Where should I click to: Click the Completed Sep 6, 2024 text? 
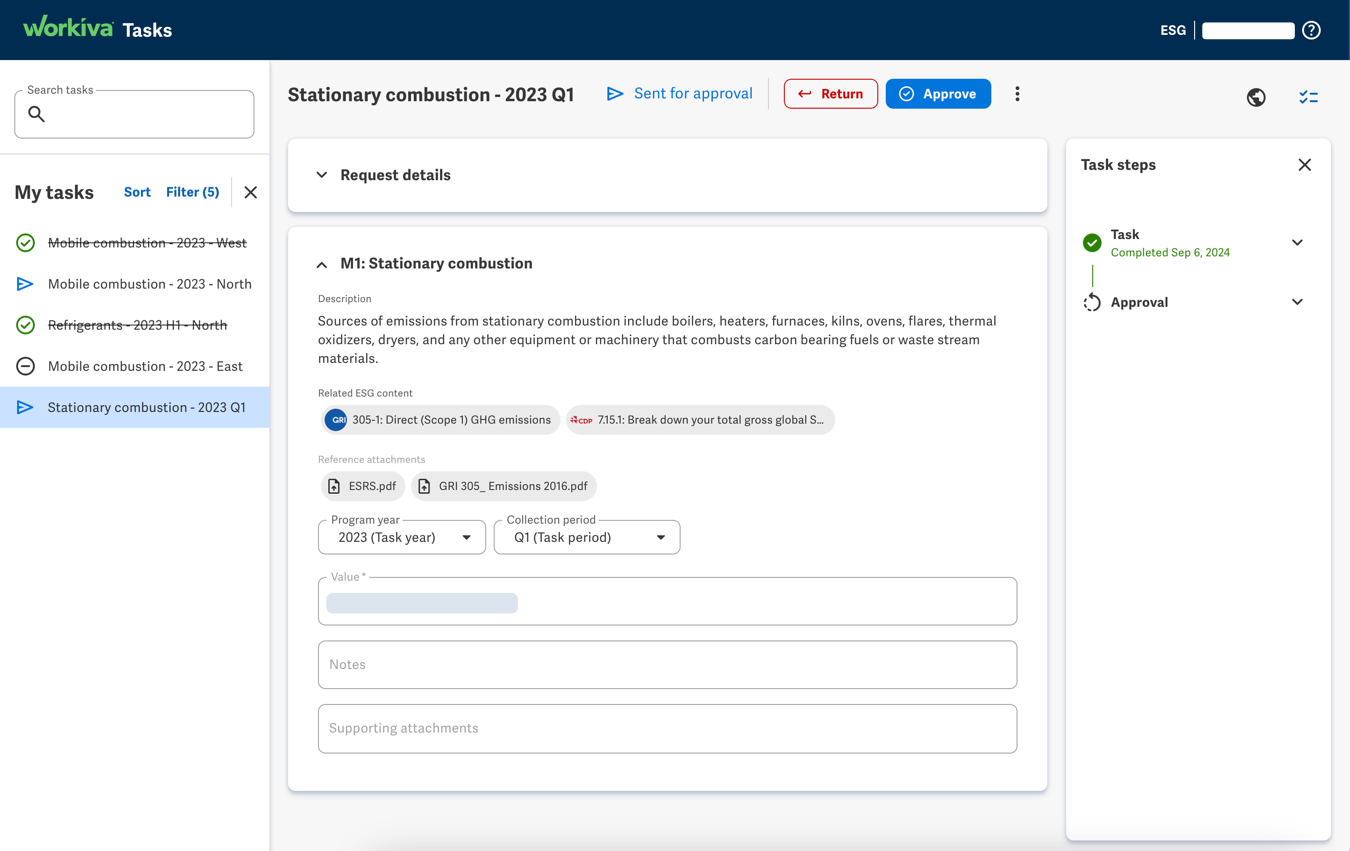click(x=1170, y=253)
